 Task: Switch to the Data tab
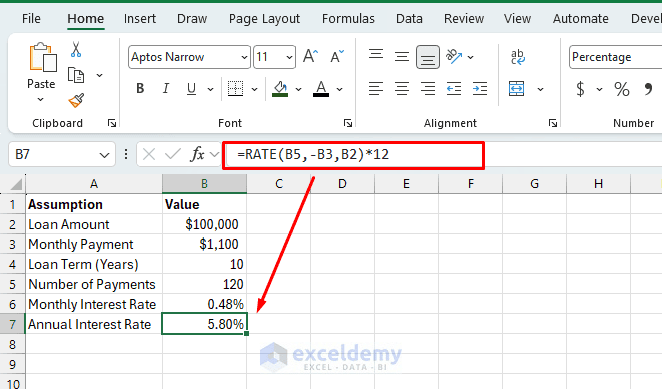(409, 19)
